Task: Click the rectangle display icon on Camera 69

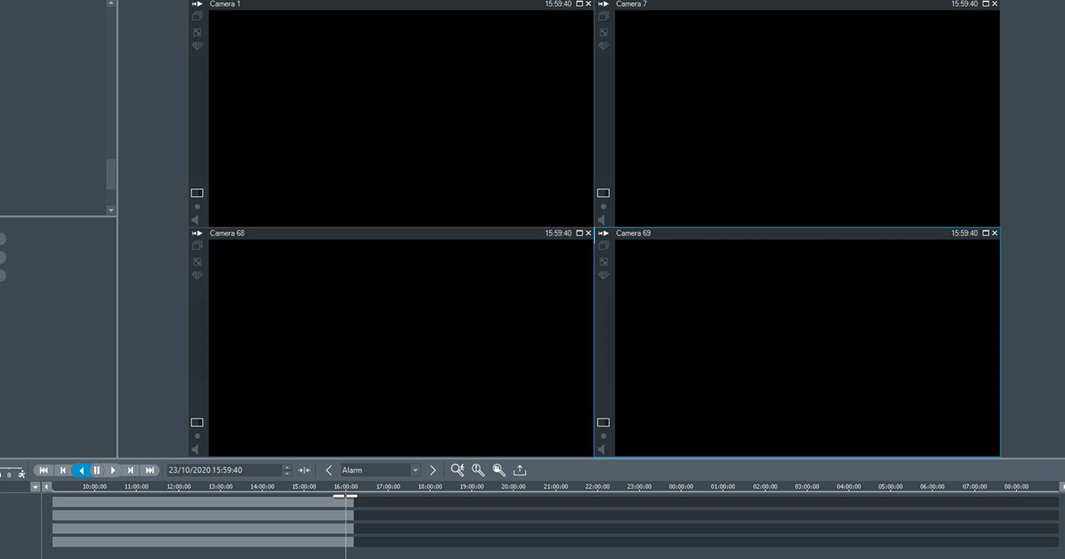Action: point(603,422)
